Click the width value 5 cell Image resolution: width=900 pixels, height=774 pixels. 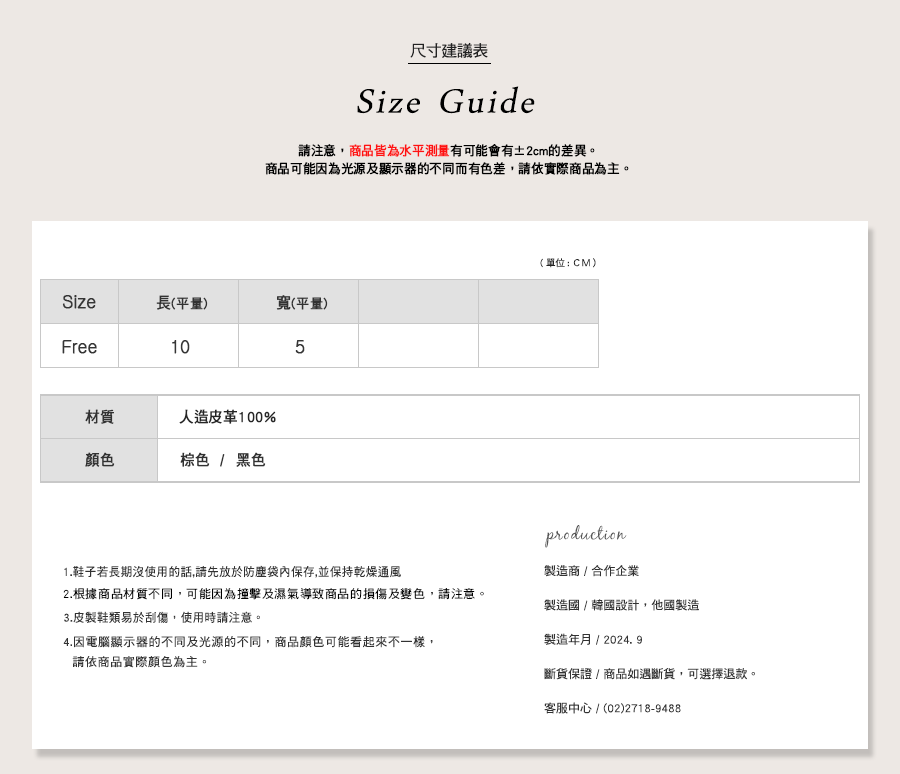click(300, 347)
